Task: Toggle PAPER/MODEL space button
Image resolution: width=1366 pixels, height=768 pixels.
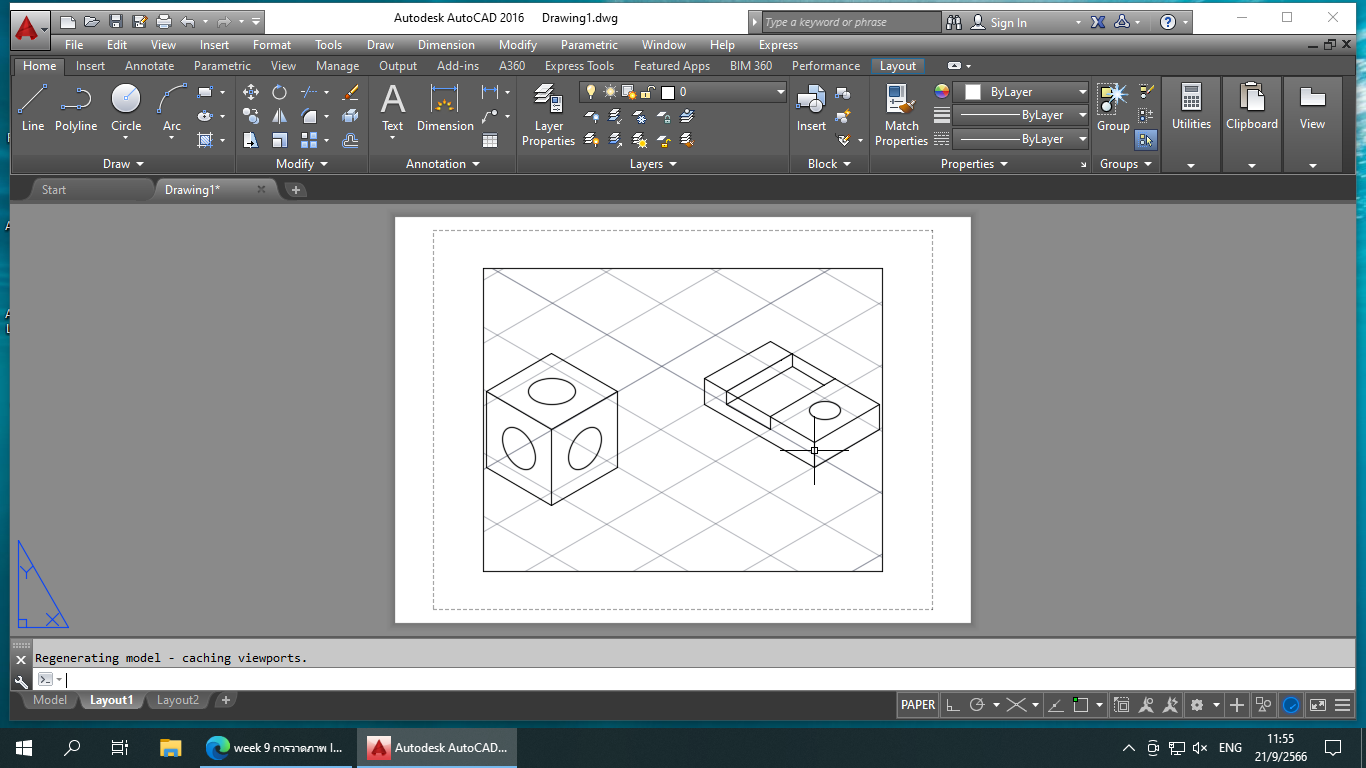Action: pos(918,705)
